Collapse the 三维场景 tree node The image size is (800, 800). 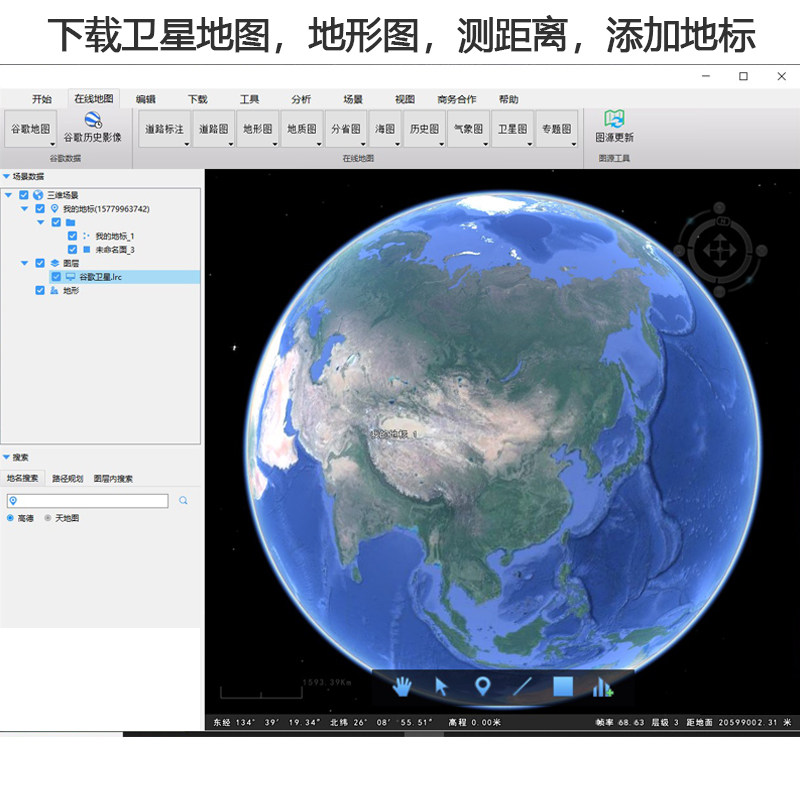9,195
